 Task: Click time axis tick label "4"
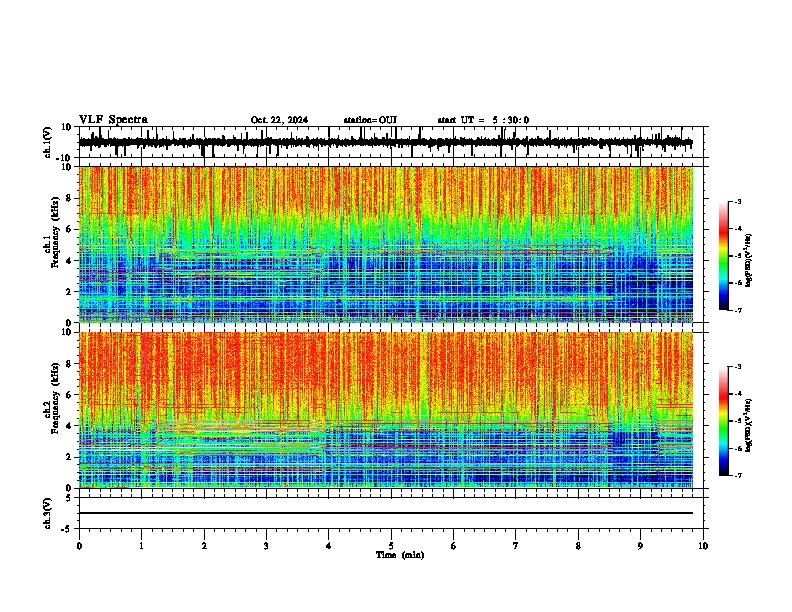tap(329, 546)
